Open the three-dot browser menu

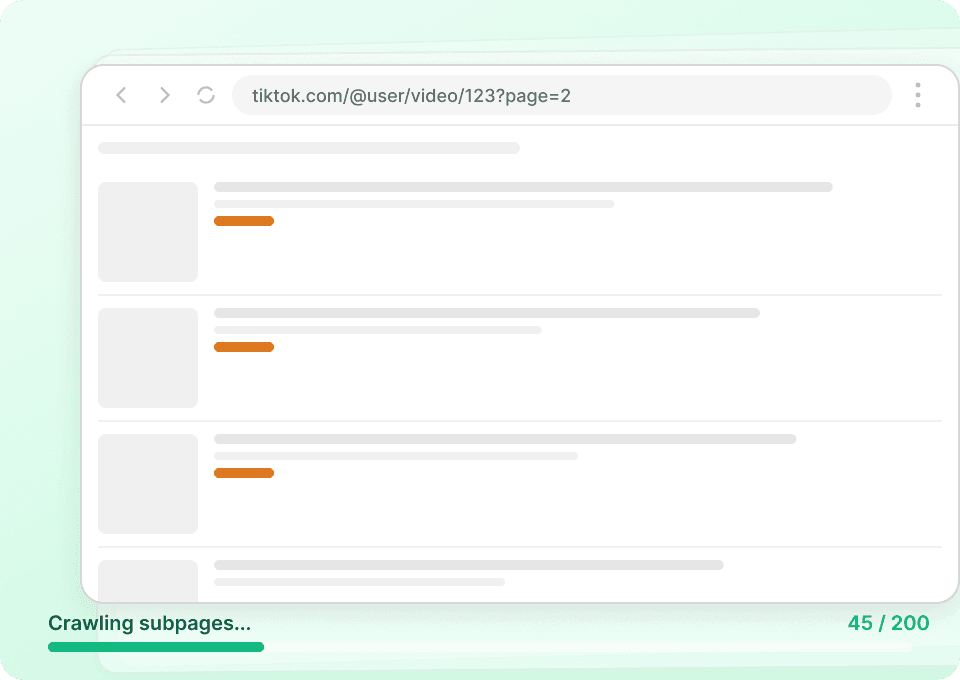coord(917,95)
